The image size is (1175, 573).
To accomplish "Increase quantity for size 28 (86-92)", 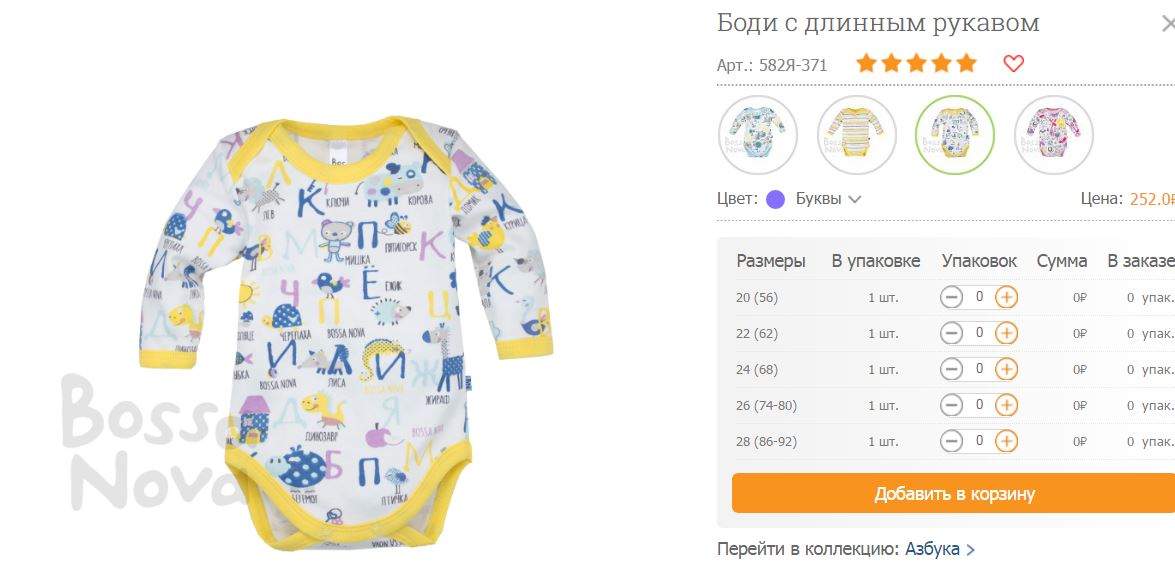I will point(1006,441).
